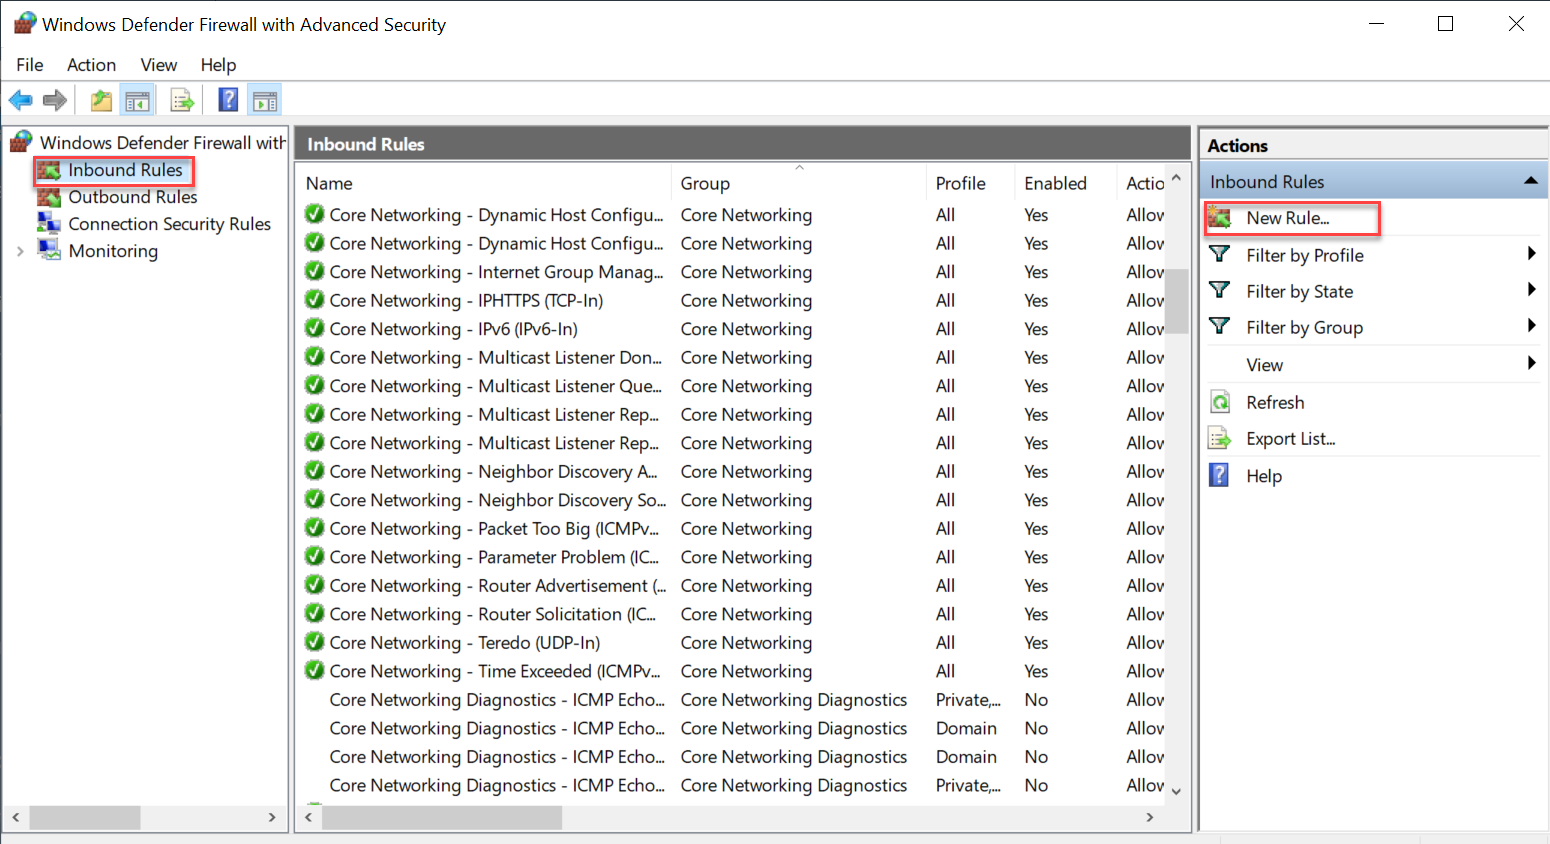
Task: Click the Up One Level folder toolbar icon
Action: [101, 100]
